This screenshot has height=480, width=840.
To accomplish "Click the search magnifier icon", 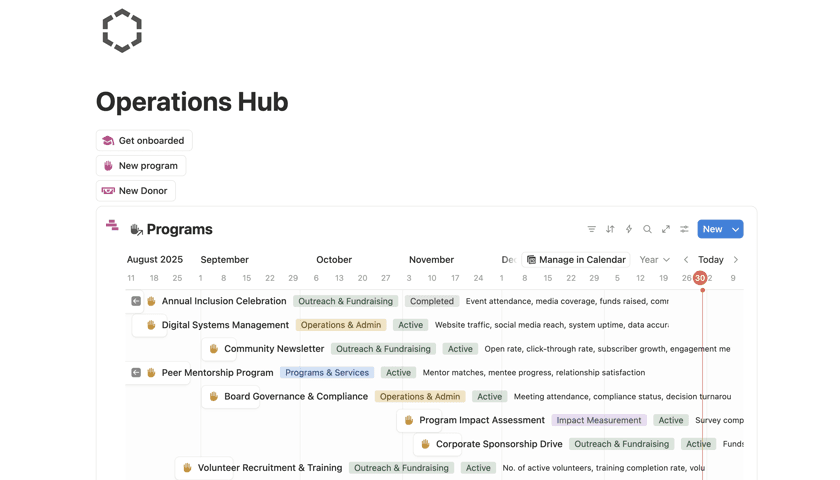I will tap(647, 229).
